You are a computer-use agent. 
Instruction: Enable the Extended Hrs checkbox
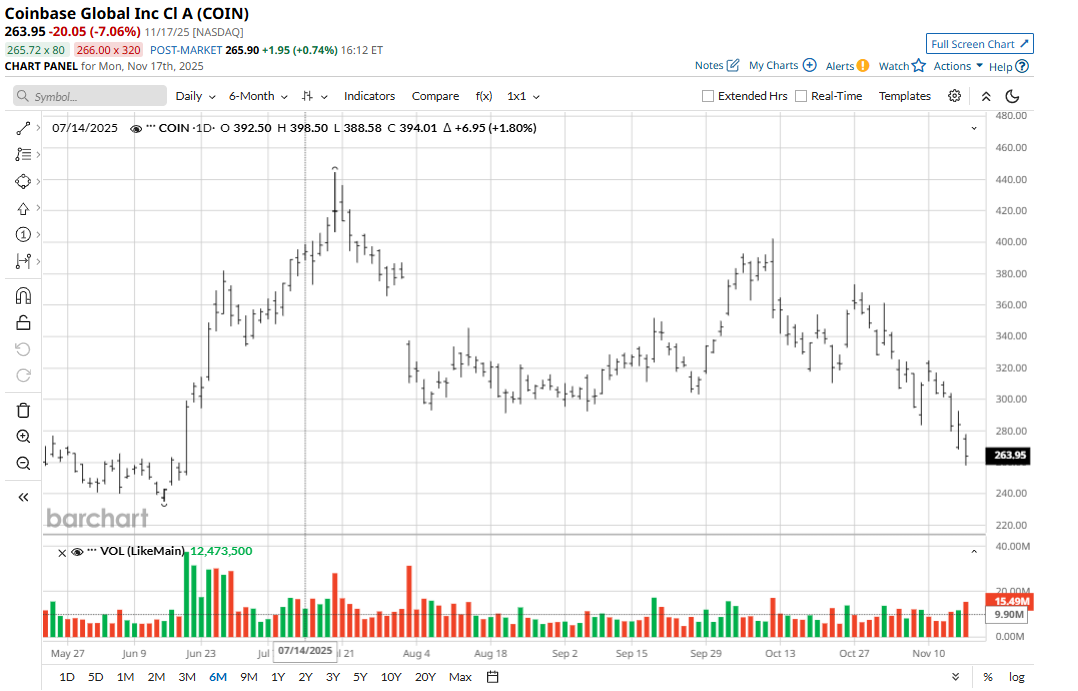[707, 96]
